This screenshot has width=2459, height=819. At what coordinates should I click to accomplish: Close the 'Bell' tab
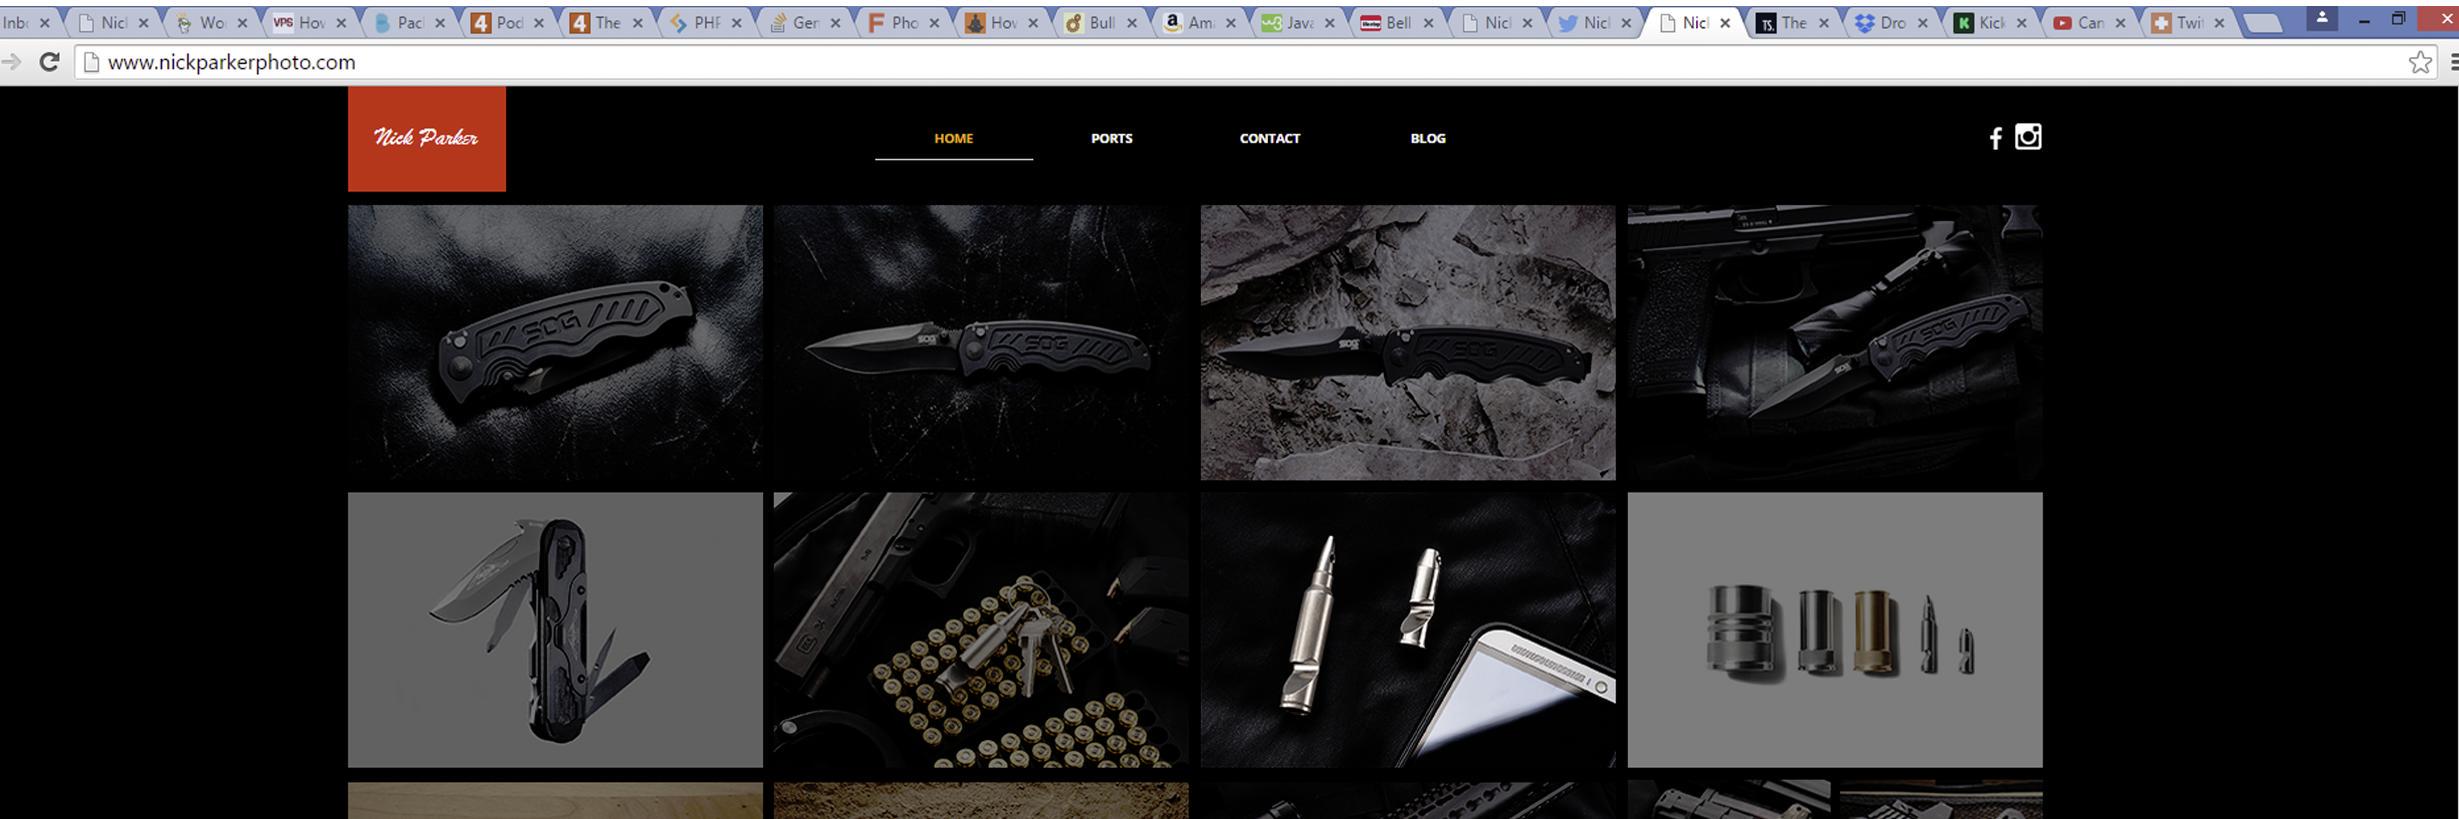tap(1428, 23)
